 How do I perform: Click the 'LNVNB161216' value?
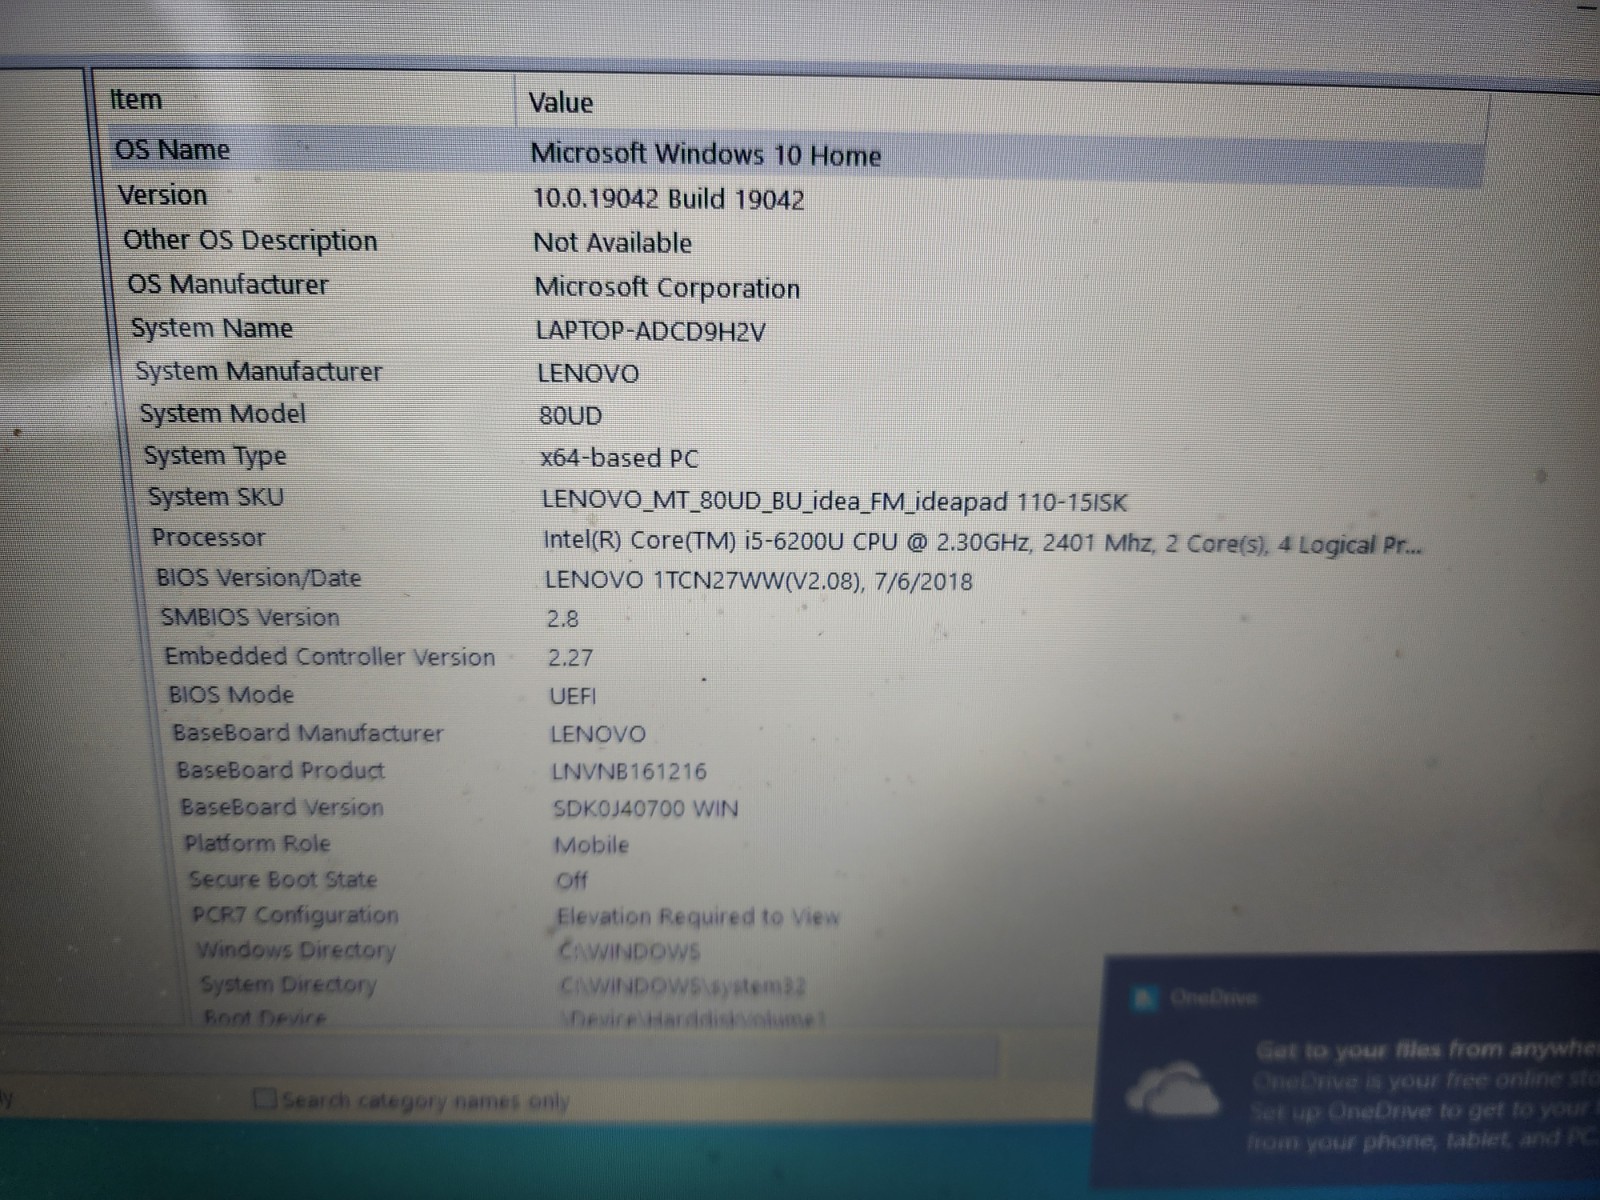(x=628, y=771)
